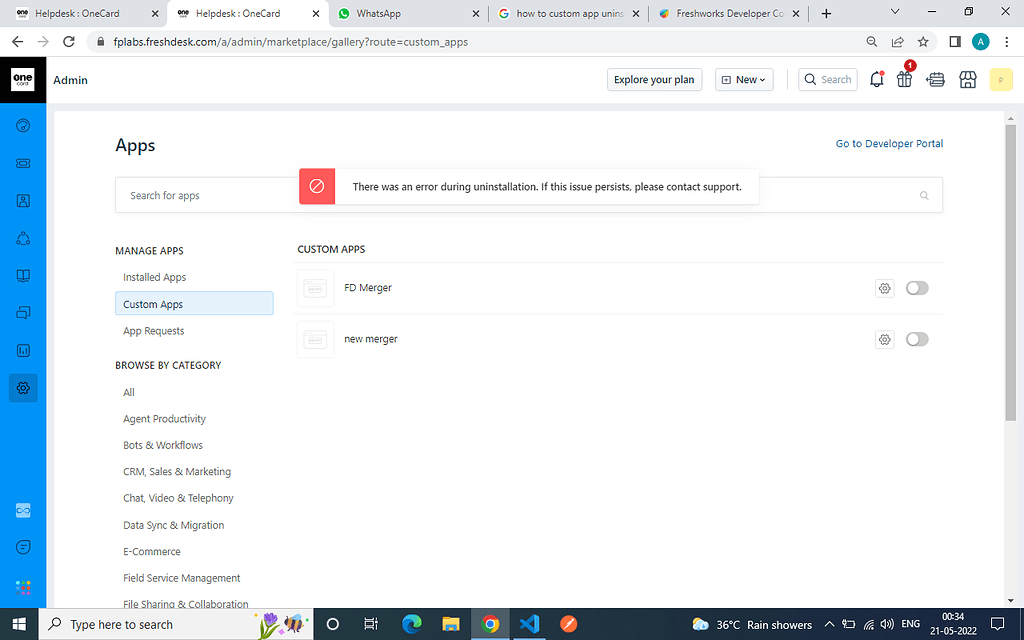Image resolution: width=1024 pixels, height=640 pixels.
Task: Select Custom Apps under Manage Apps
Action: click(152, 303)
